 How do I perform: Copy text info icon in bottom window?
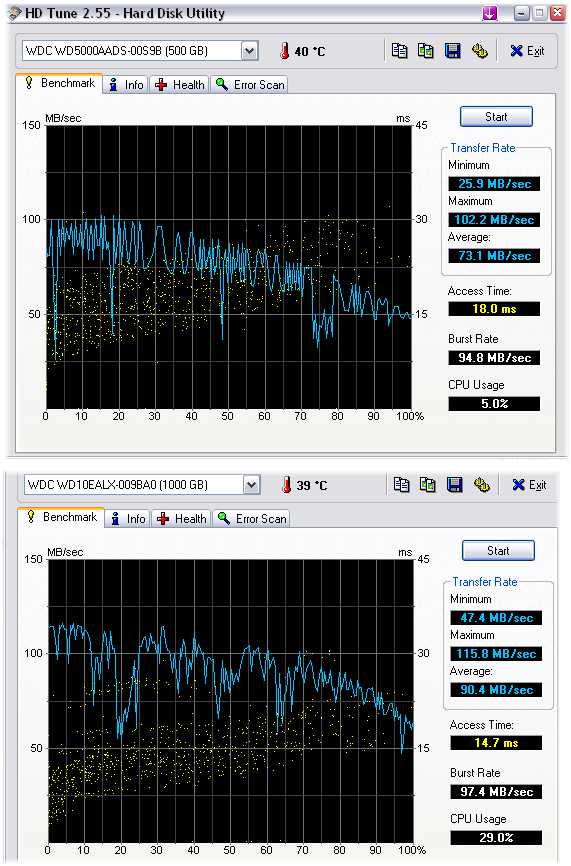pos(401,485)
